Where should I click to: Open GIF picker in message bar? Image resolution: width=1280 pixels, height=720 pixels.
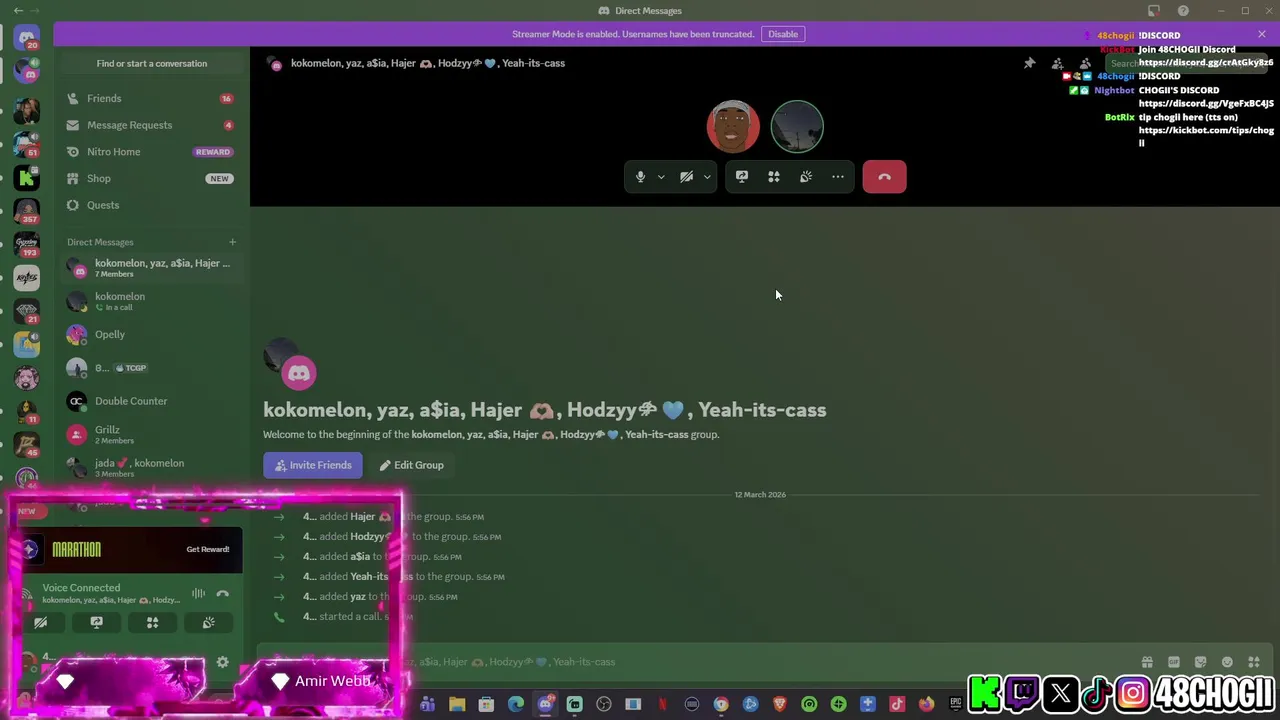(x=1174, y=662)
